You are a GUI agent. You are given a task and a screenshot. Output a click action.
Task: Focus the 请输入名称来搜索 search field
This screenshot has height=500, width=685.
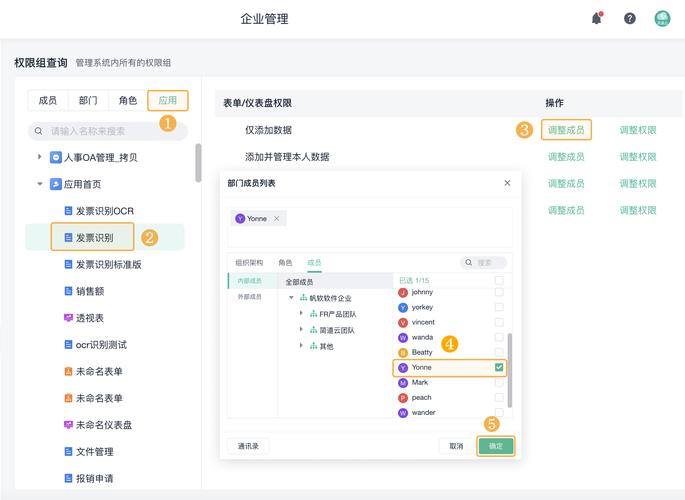pyautogui.click(x=107, y=131)
